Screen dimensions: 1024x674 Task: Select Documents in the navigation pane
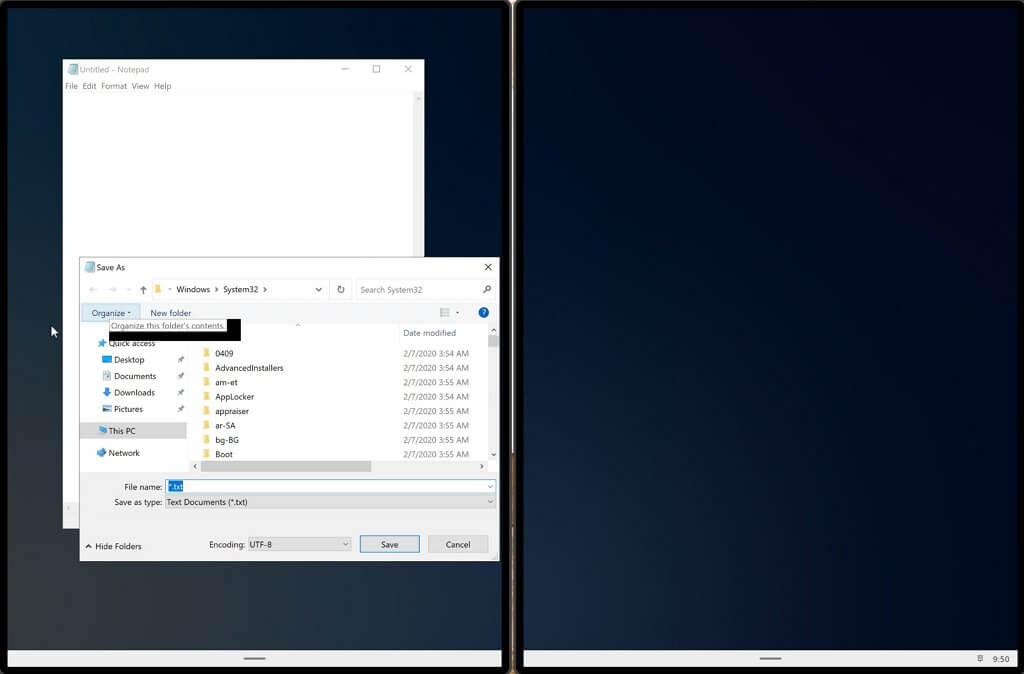pyautogui.click(x=129, y=376)
